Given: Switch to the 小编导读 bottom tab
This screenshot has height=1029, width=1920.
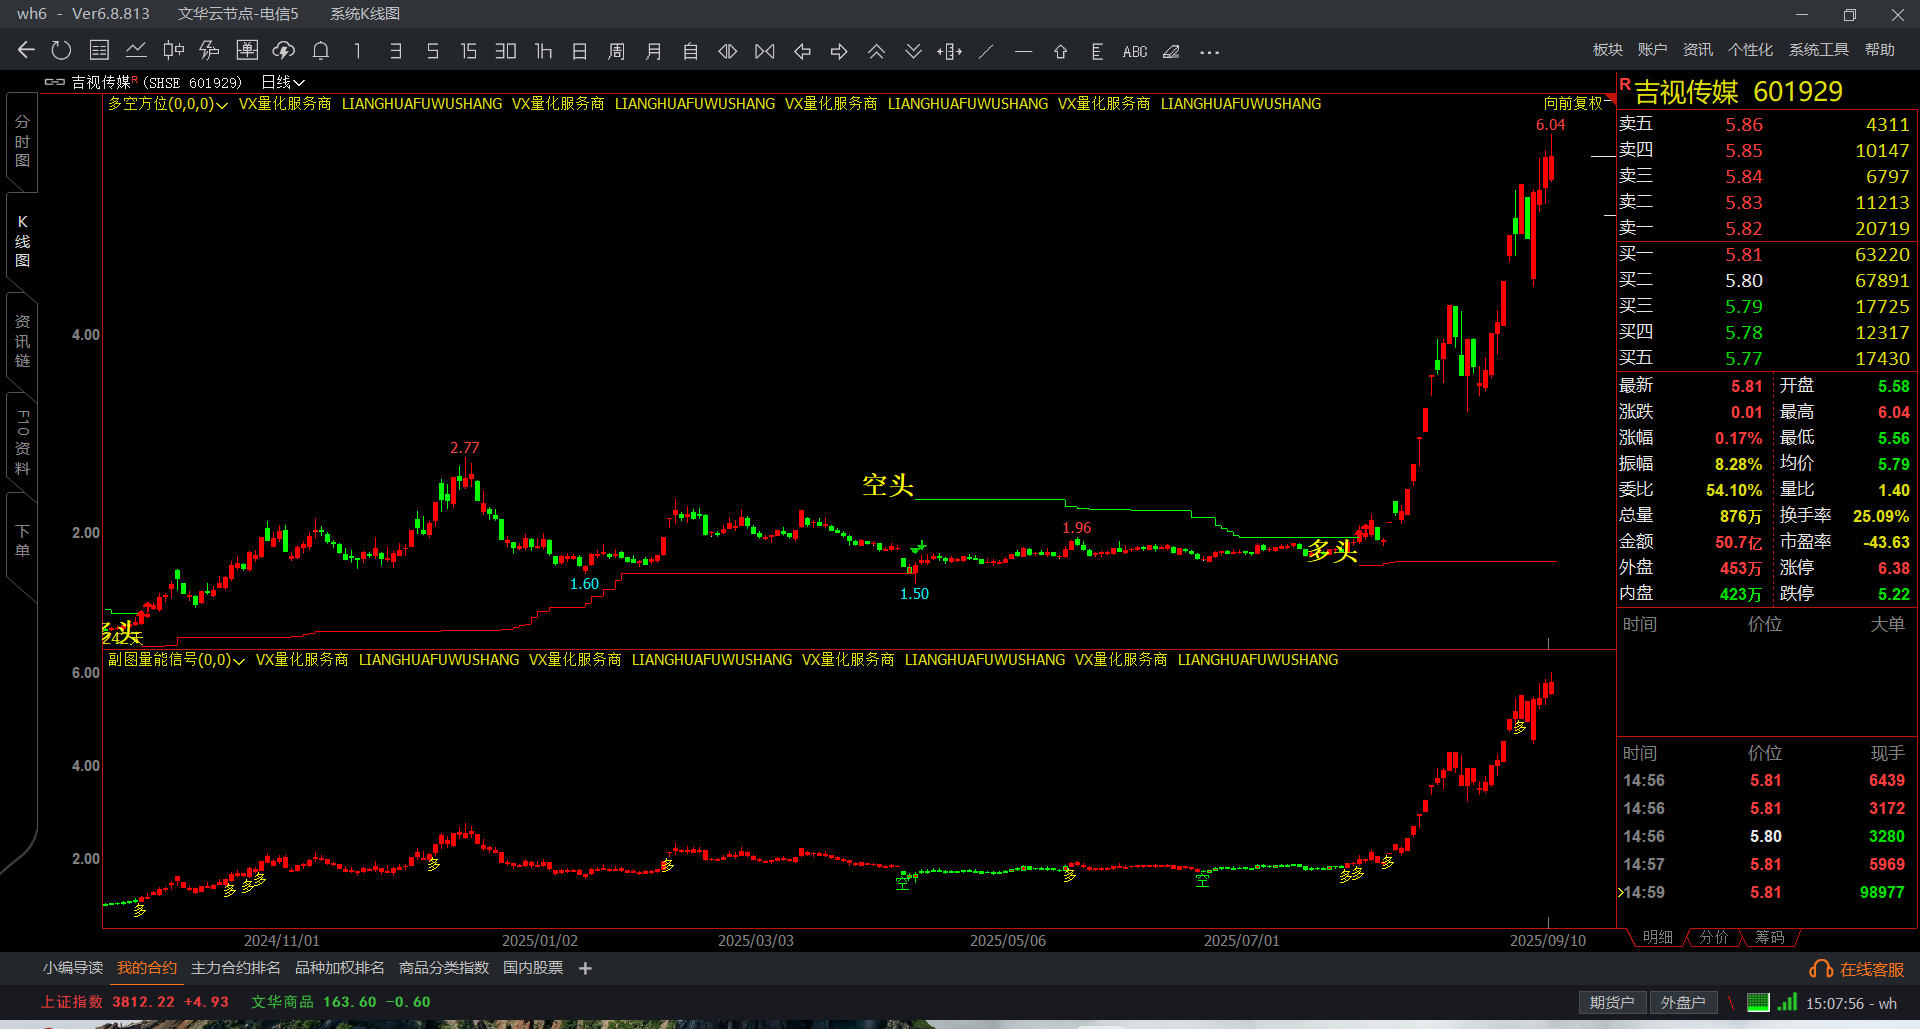Looking at the screenshot, I should click(x=72, y=968).
